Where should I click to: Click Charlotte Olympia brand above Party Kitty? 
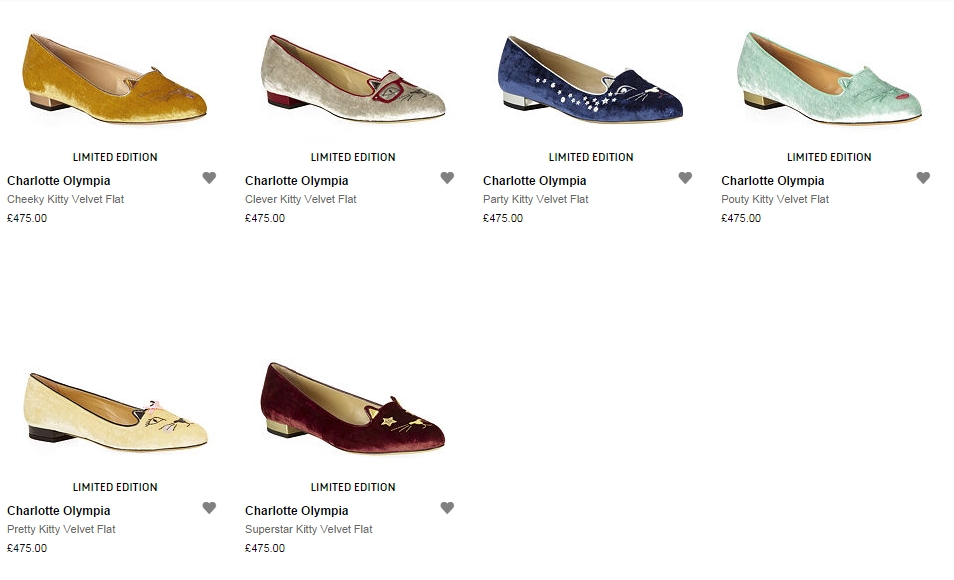pyautogui.click(x=534, y=181)
